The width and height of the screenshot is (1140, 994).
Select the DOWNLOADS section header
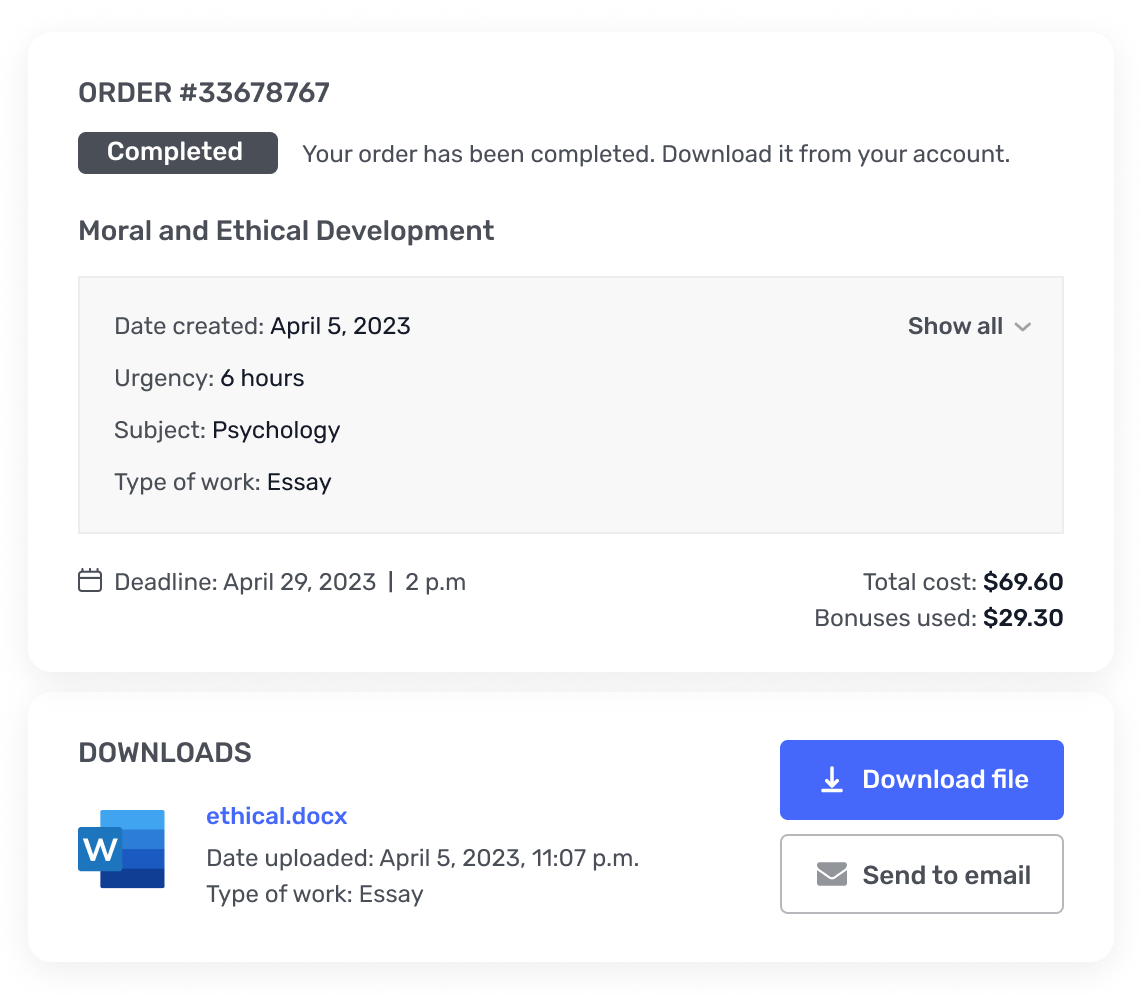coord(164,752)
